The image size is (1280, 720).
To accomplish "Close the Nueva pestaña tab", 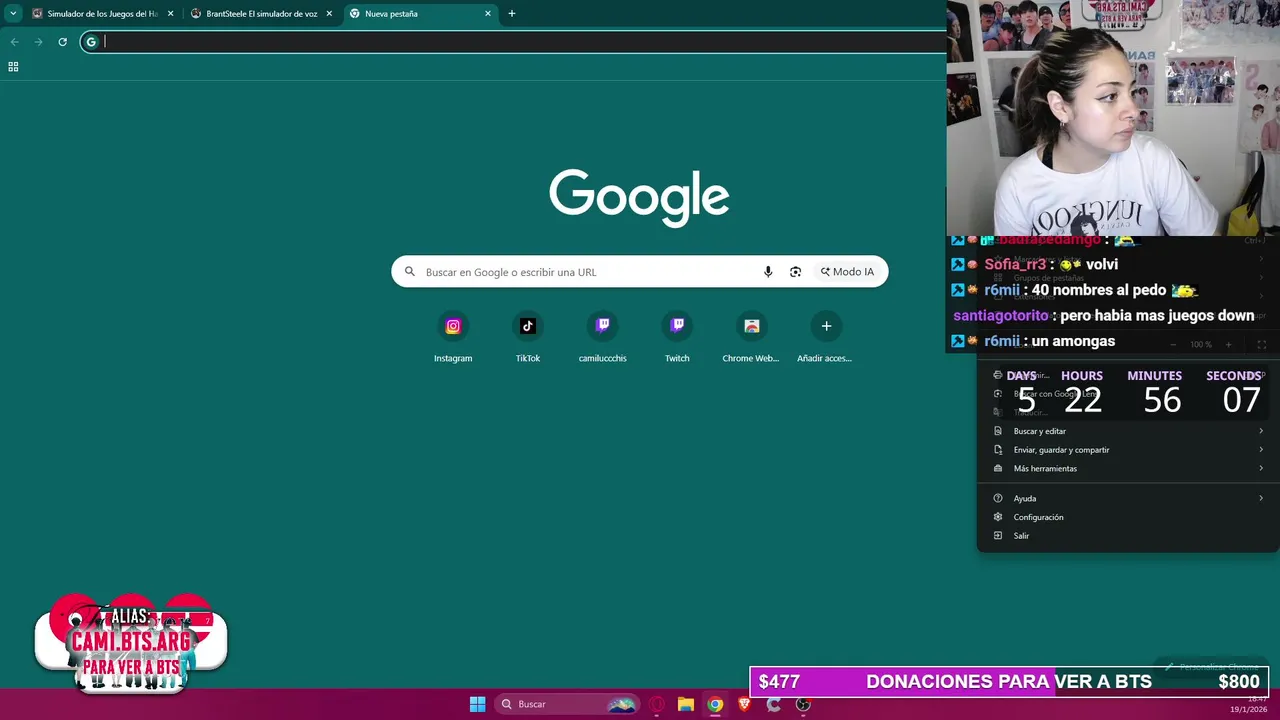I will point(488,14).
